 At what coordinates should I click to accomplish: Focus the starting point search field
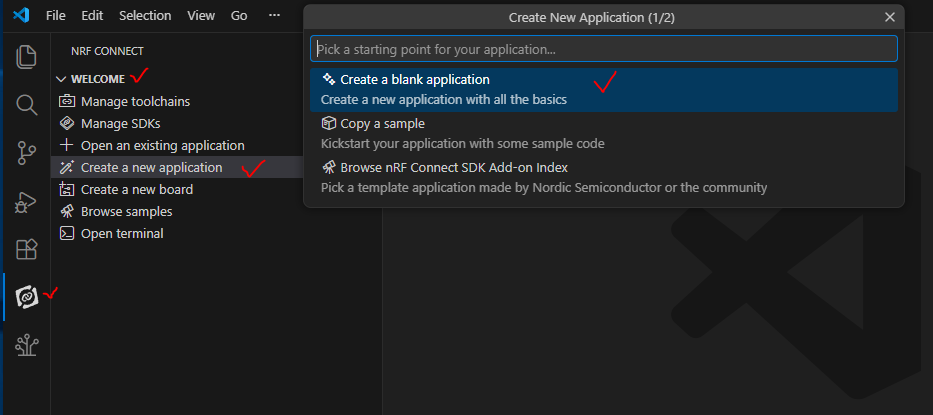603,49
